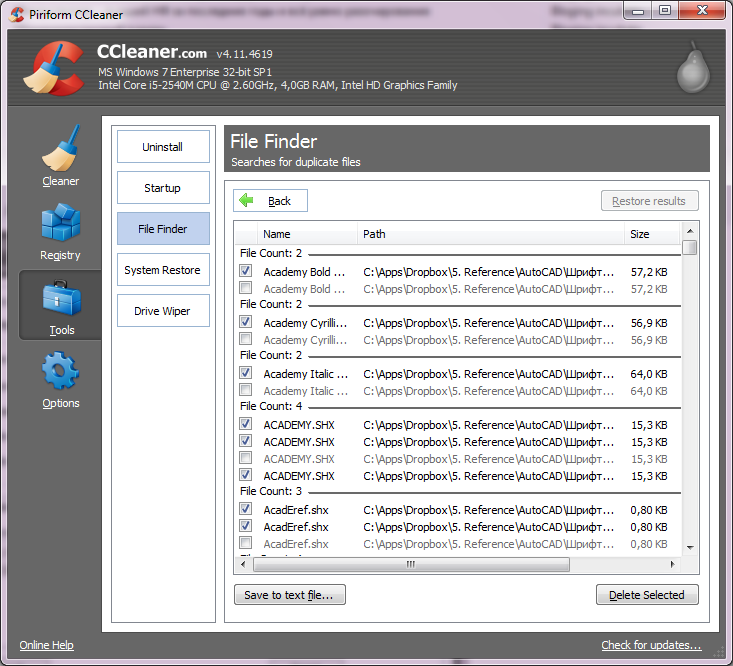Uncheck the second AcadEref.shx file
Viewport: 733px width, 666px height.
(245, 525)
